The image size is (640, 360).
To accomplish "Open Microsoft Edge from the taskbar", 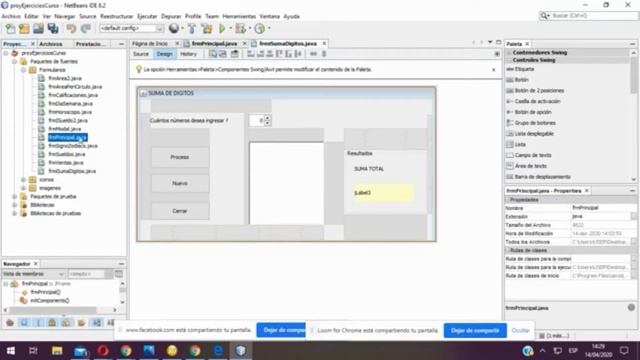I will [x=218, y=351].
